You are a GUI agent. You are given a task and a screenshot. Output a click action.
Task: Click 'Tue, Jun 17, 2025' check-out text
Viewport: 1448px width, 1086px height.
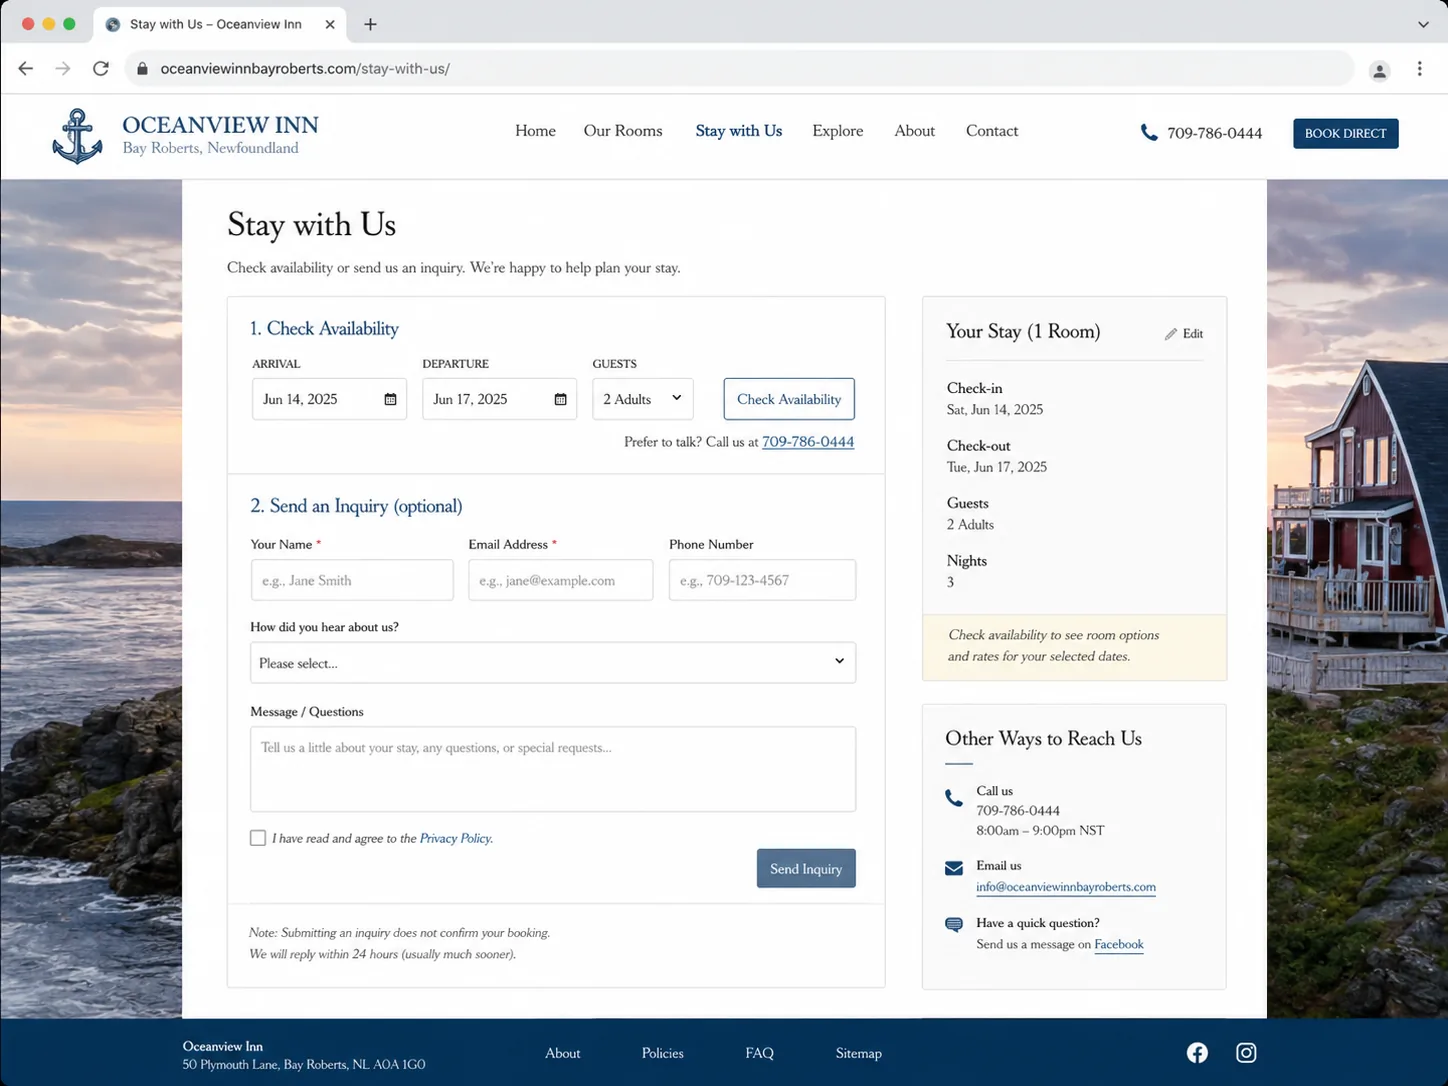997,467
